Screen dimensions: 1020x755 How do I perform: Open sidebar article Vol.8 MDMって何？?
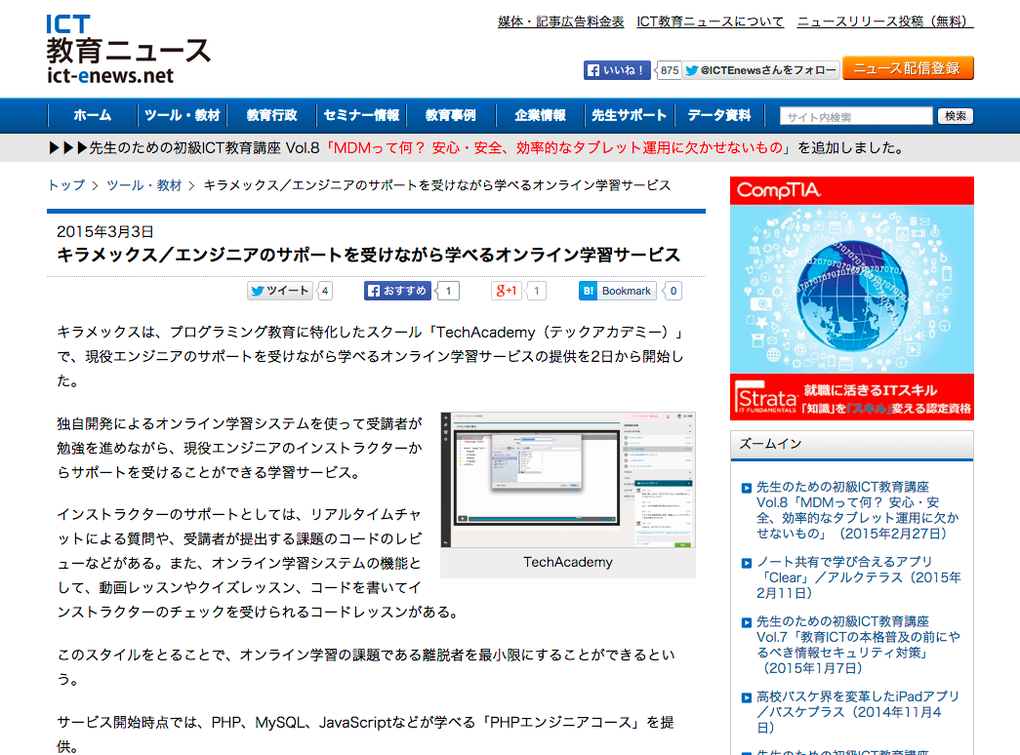[857, 510]
